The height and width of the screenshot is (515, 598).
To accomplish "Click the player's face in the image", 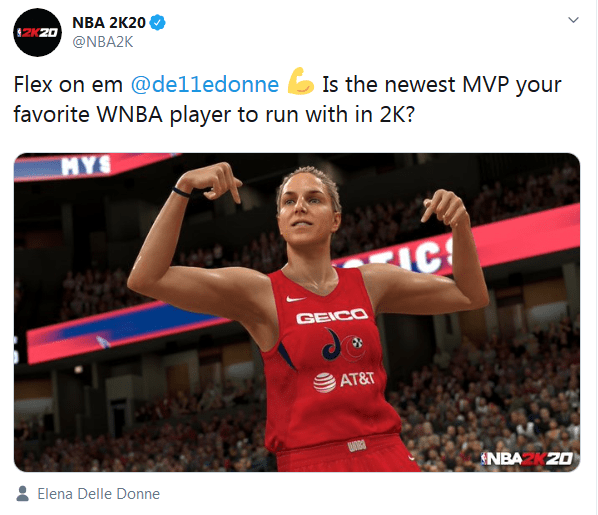I will click(307, 209).
